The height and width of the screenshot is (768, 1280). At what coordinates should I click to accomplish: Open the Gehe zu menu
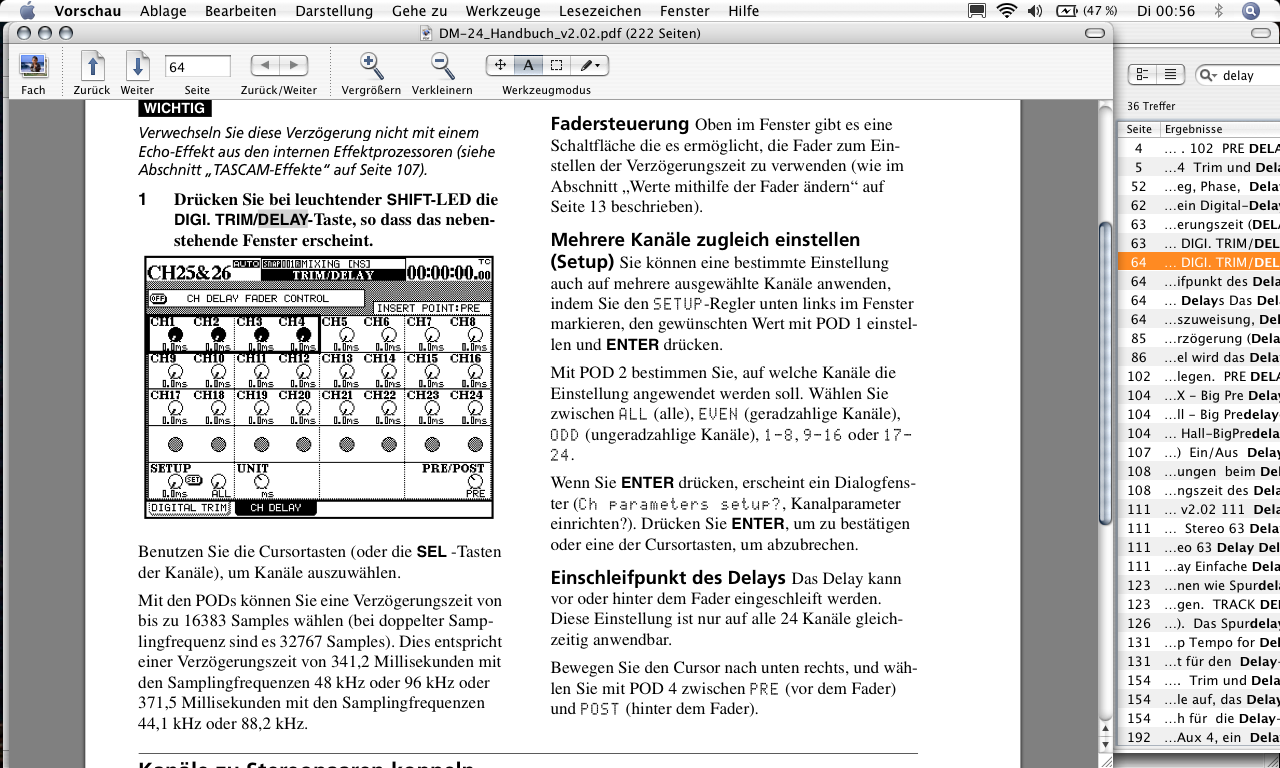coord(420,11)
